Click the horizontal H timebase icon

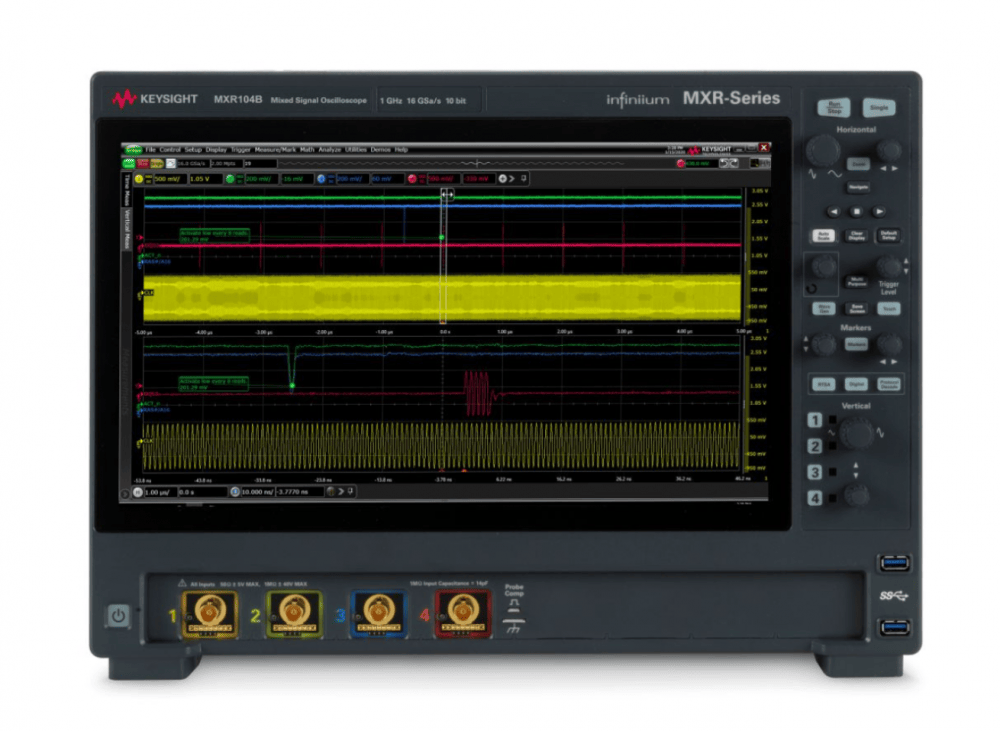(138, 492)
